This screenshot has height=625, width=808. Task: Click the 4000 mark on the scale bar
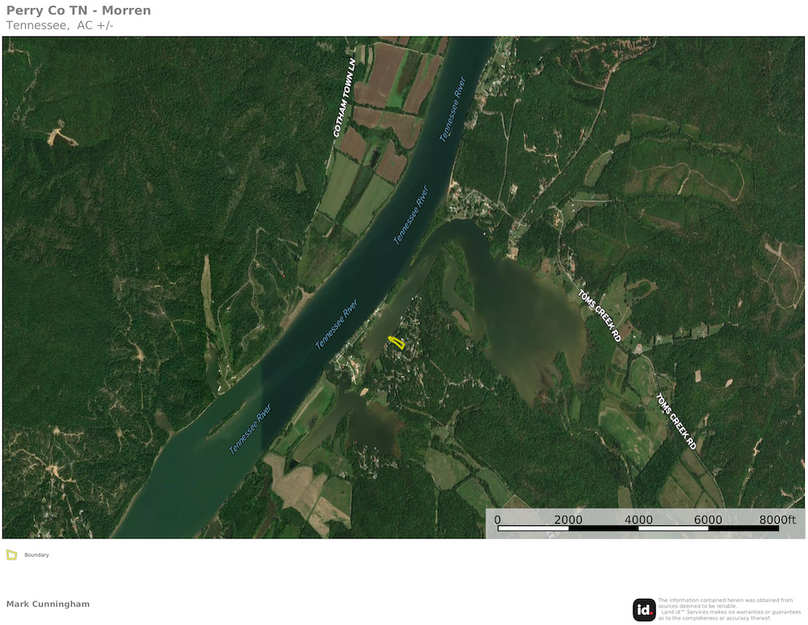tap(638, 520)
